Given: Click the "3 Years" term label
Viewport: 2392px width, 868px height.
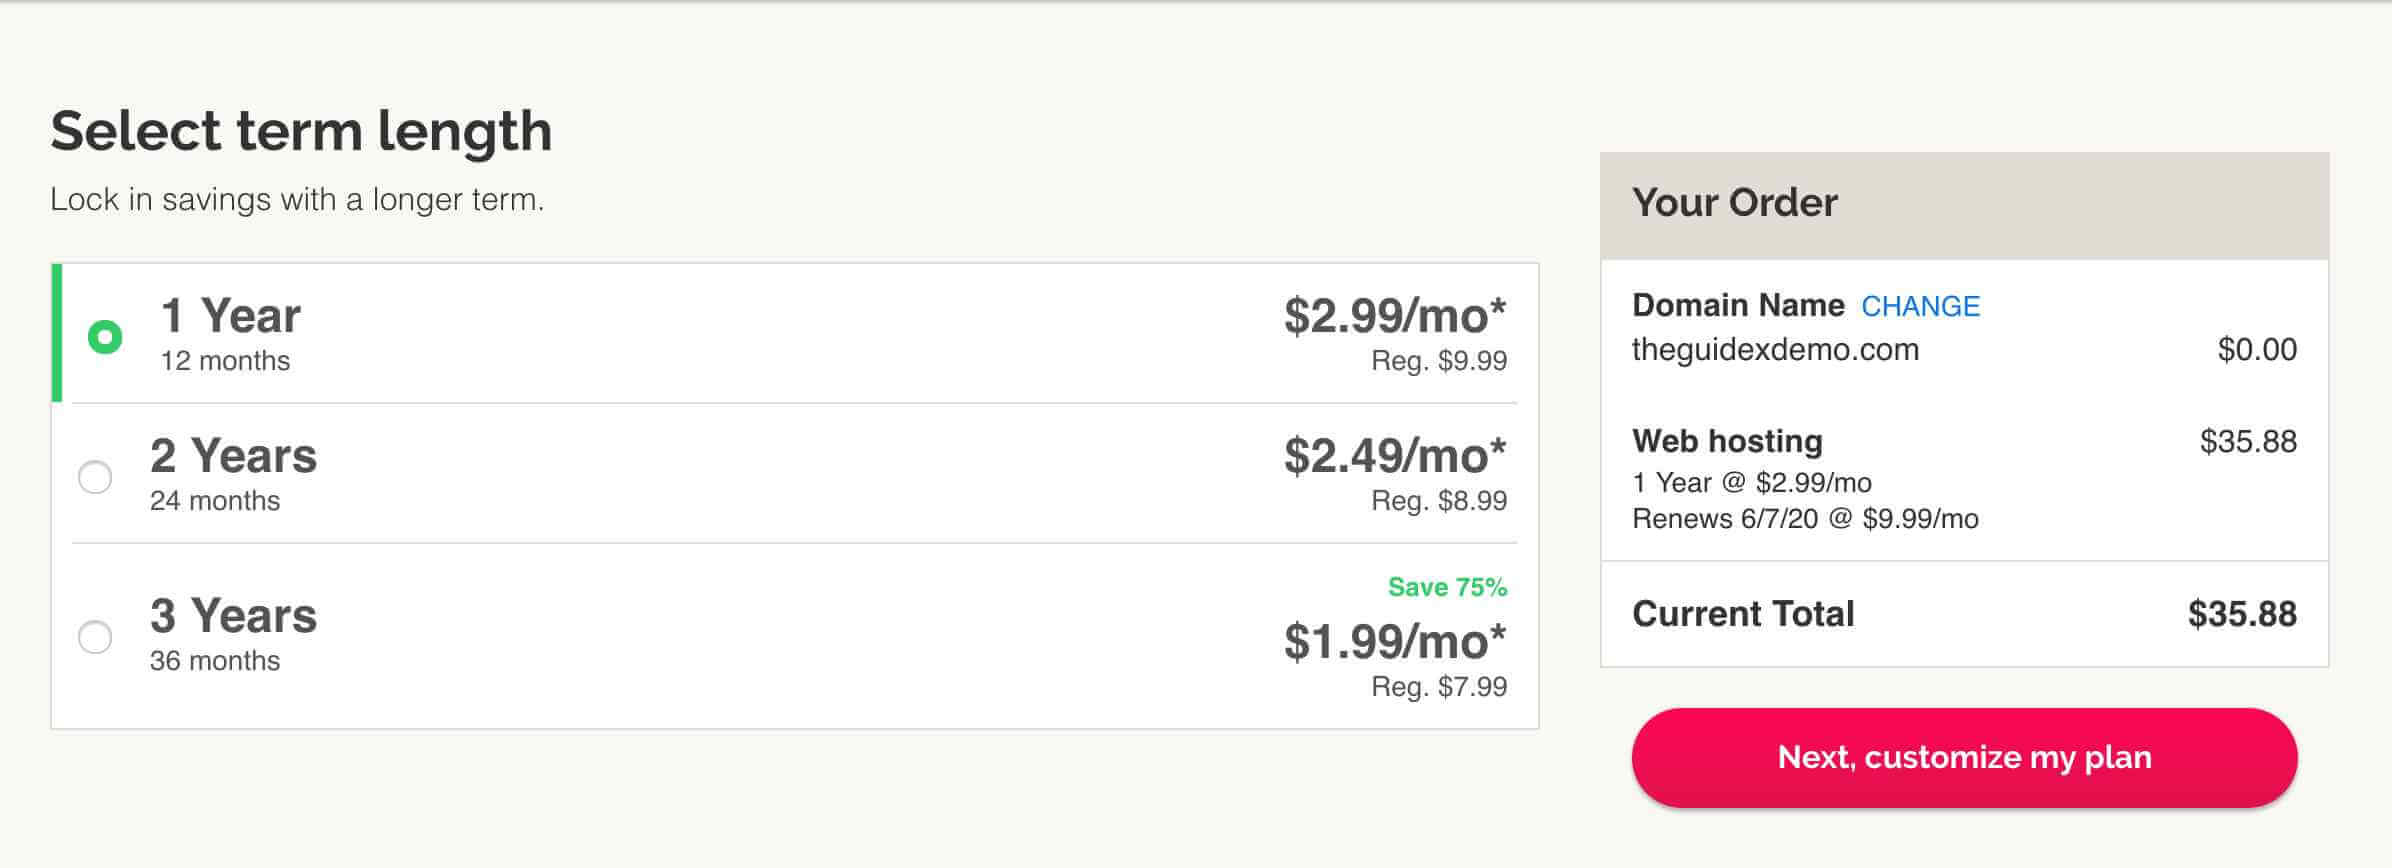Looking at the screenshot, I should tap(233, 616).
